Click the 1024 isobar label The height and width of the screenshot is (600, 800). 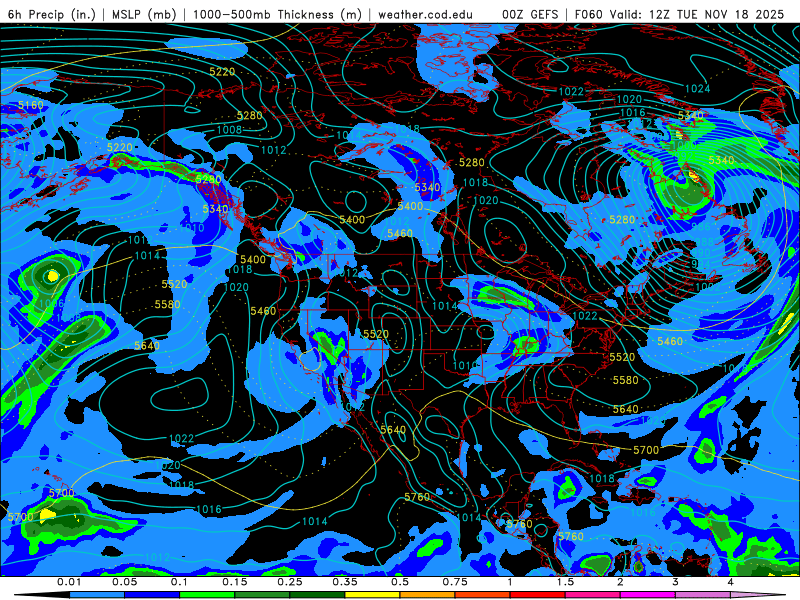coord(697,89)
